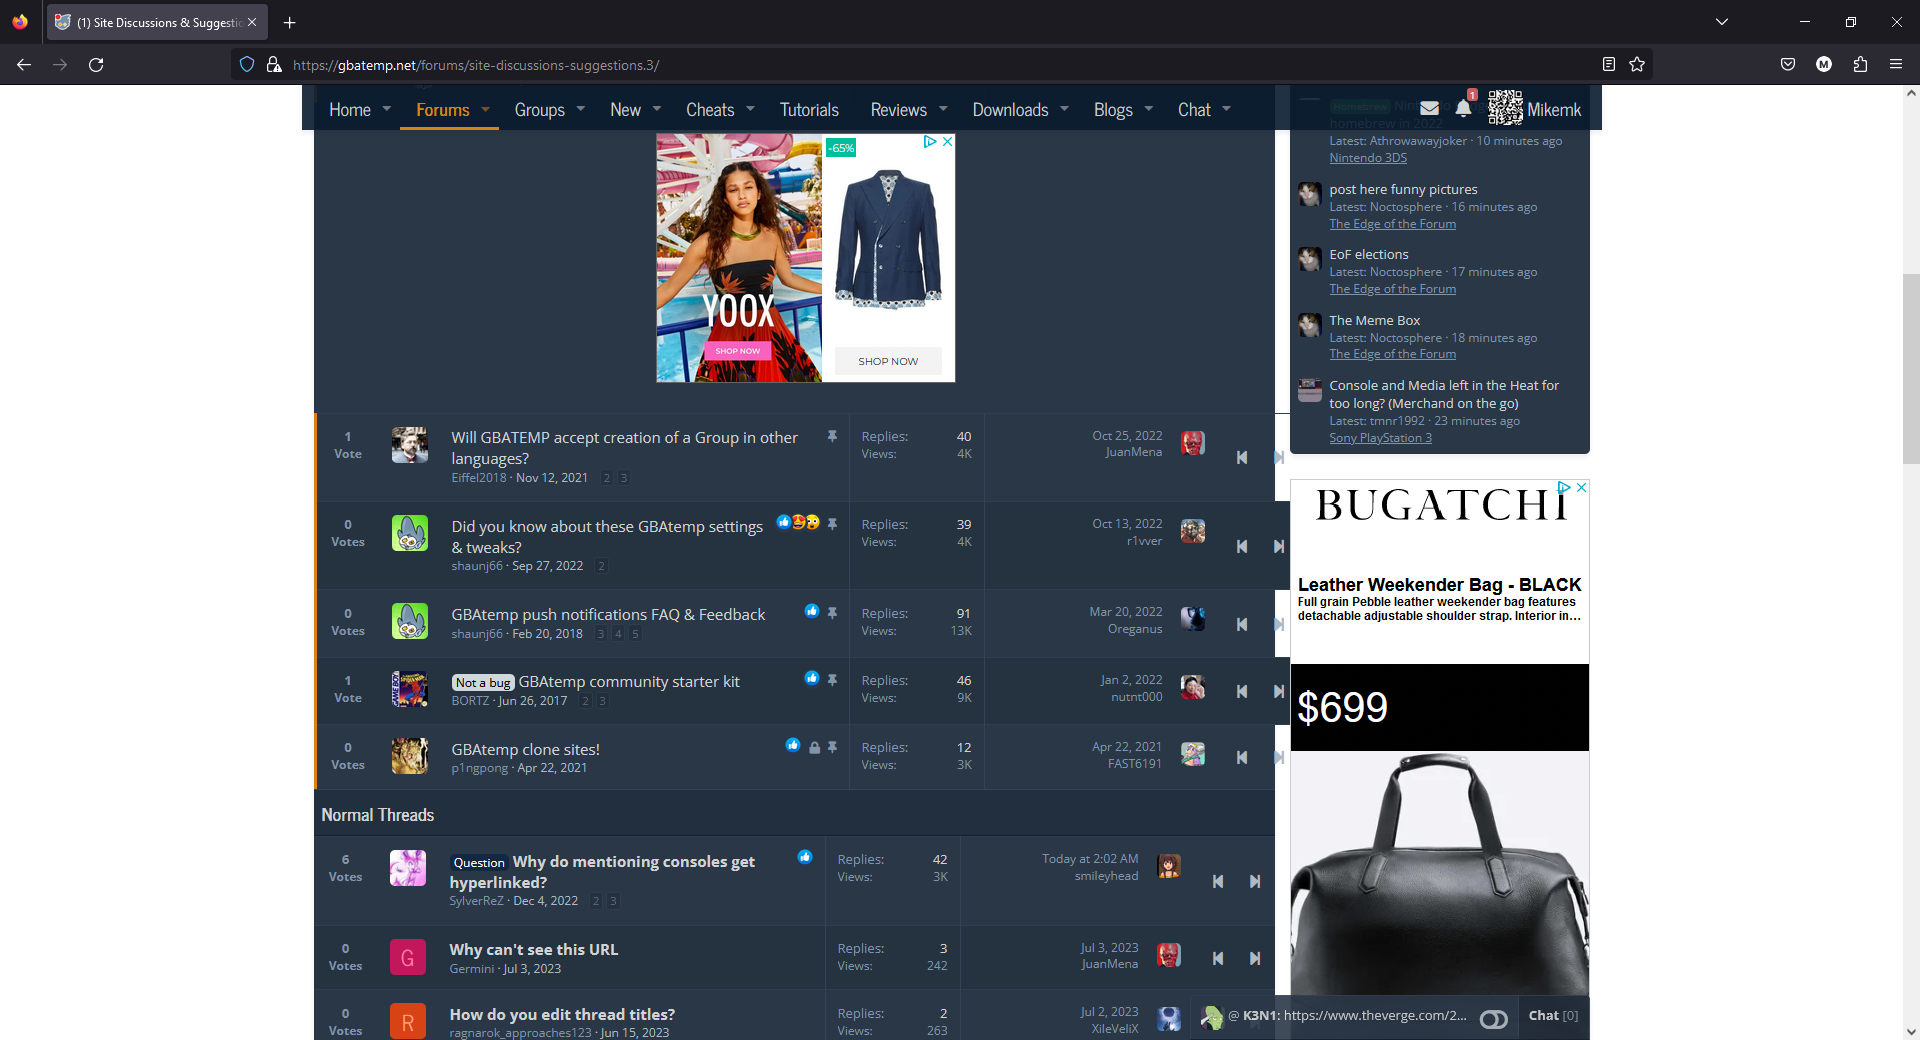The width and height of the screenshot is (1920, 1040).
Task: Close the YOOX banner ad with X
Action: [947, 141]
